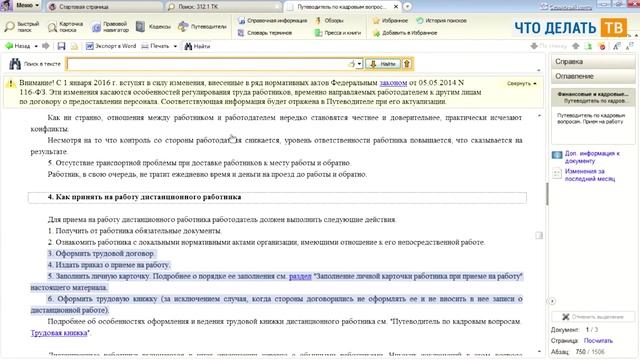Expand the Назад history dropdown arrow
The image size is (640, 360).
tap(36, 46)
